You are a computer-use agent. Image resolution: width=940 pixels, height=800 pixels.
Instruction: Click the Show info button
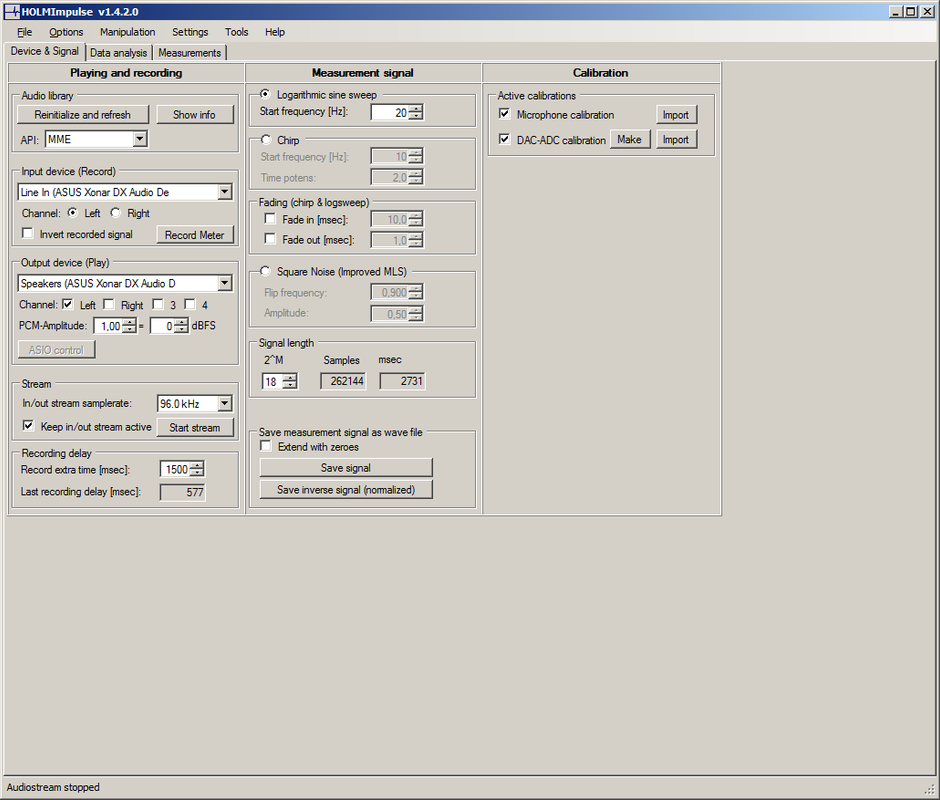(x=194, y=115)
